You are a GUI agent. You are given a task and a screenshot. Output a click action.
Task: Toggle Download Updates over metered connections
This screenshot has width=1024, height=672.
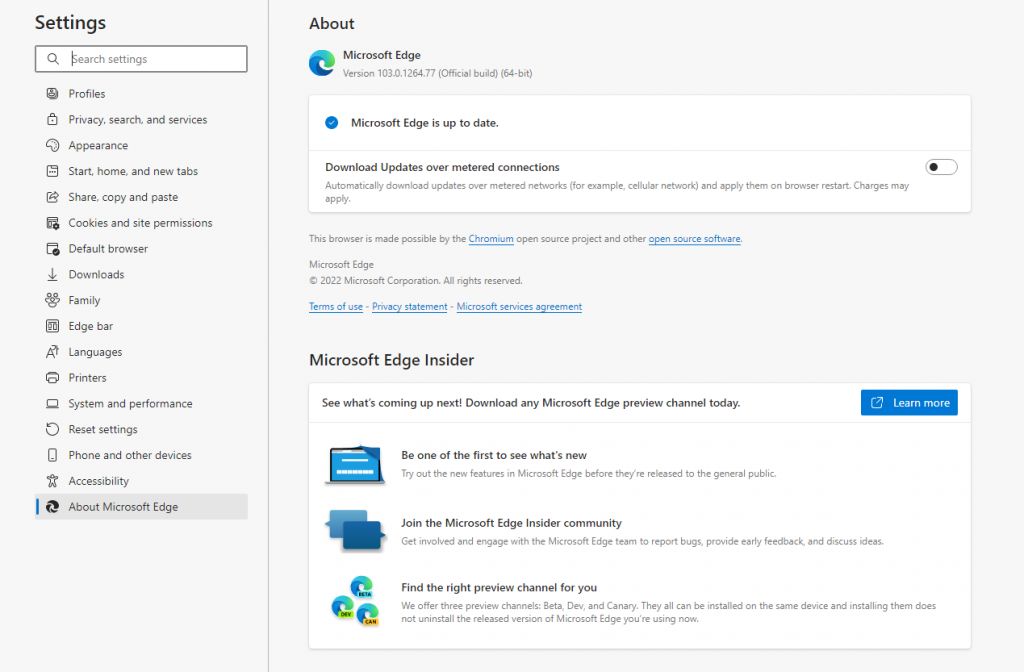941,167
